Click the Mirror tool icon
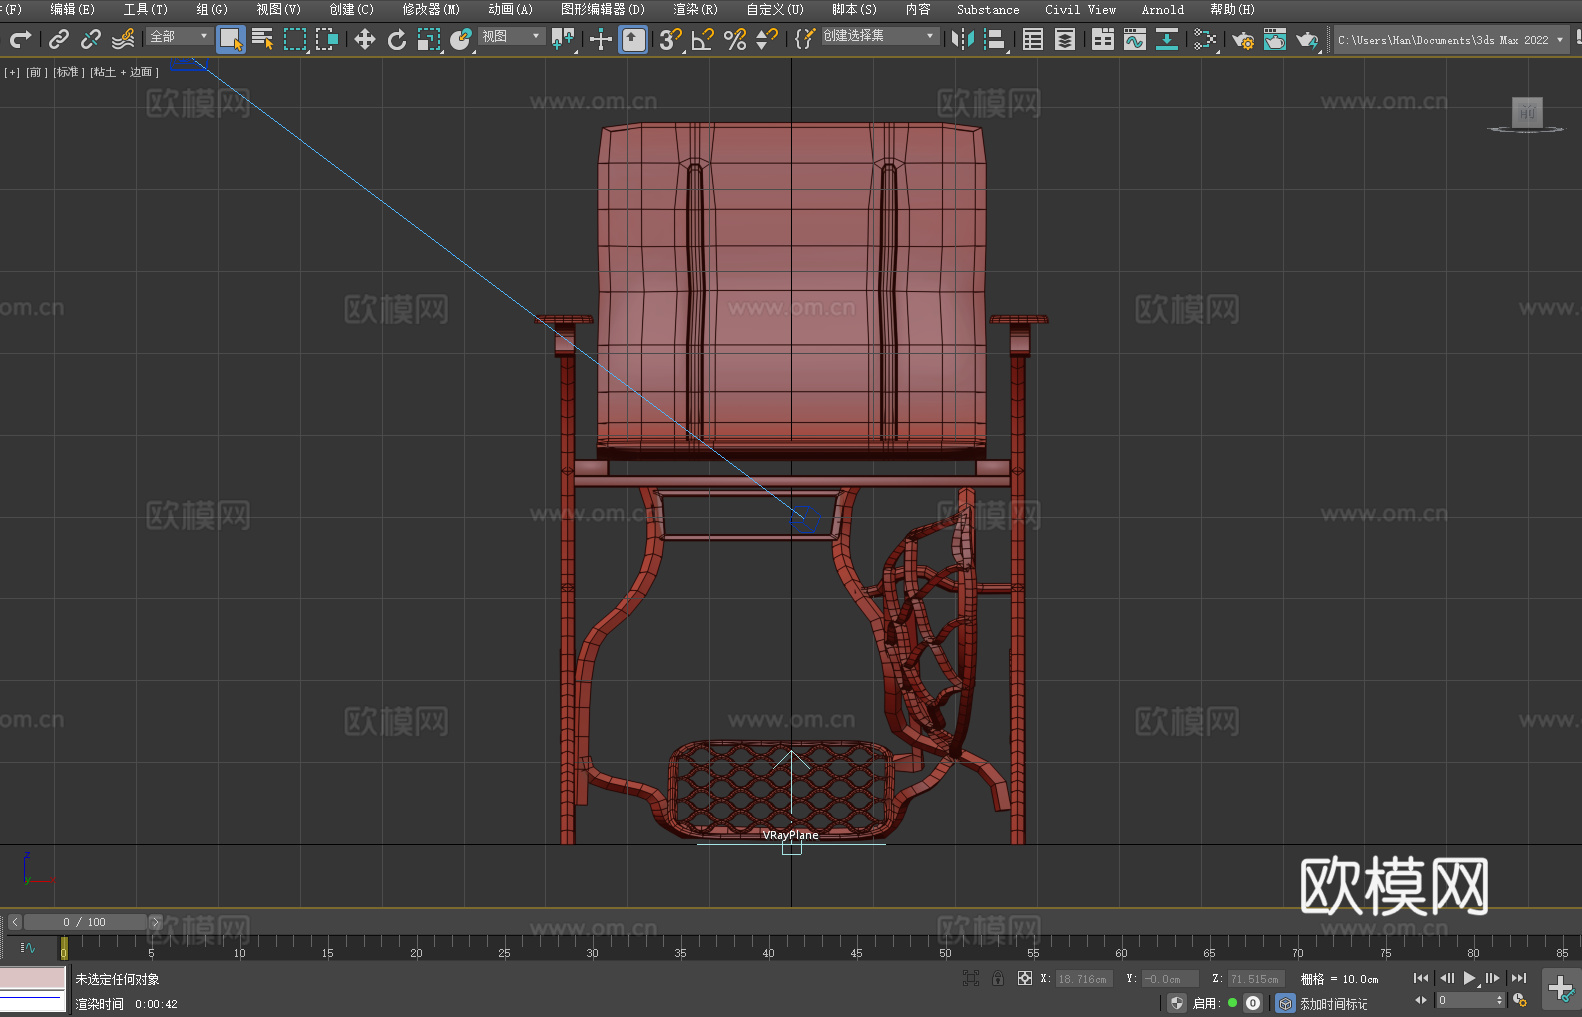The height and width of the screenshot is (1017, 1582). 962,39
